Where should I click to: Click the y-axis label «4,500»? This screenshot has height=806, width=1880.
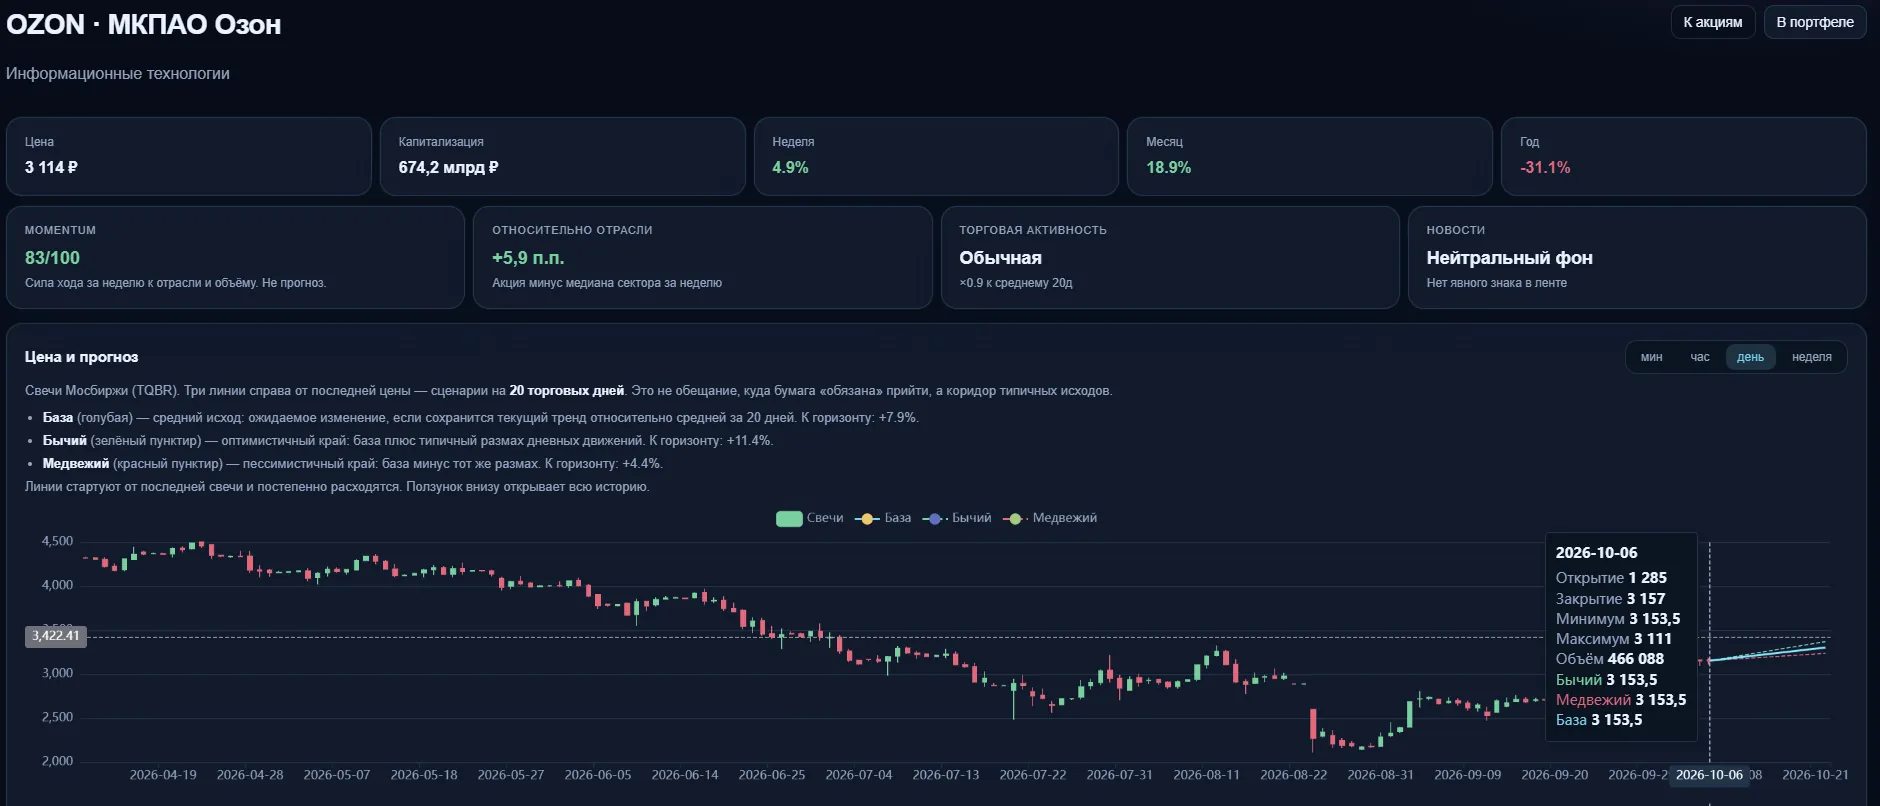57,541
